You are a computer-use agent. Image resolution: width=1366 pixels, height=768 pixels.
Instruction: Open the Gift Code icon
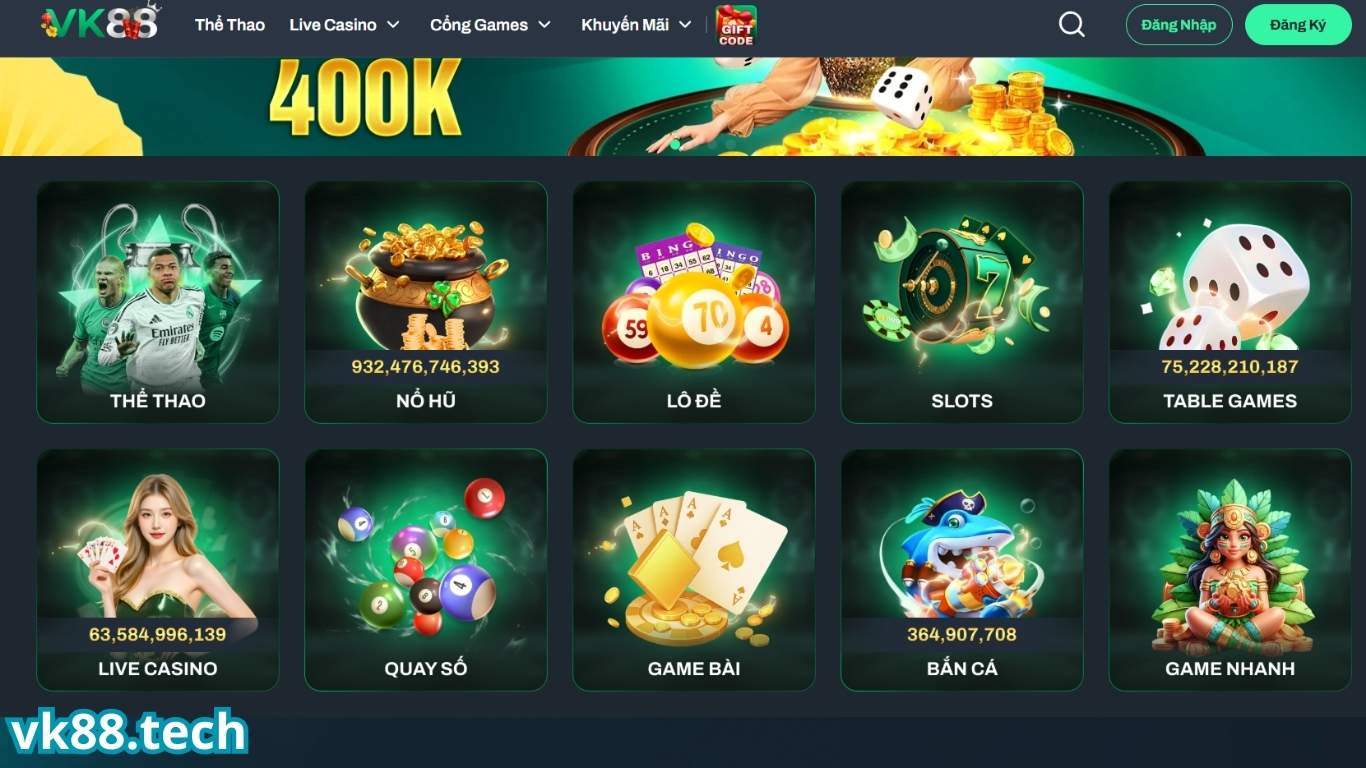coord(736,26)
